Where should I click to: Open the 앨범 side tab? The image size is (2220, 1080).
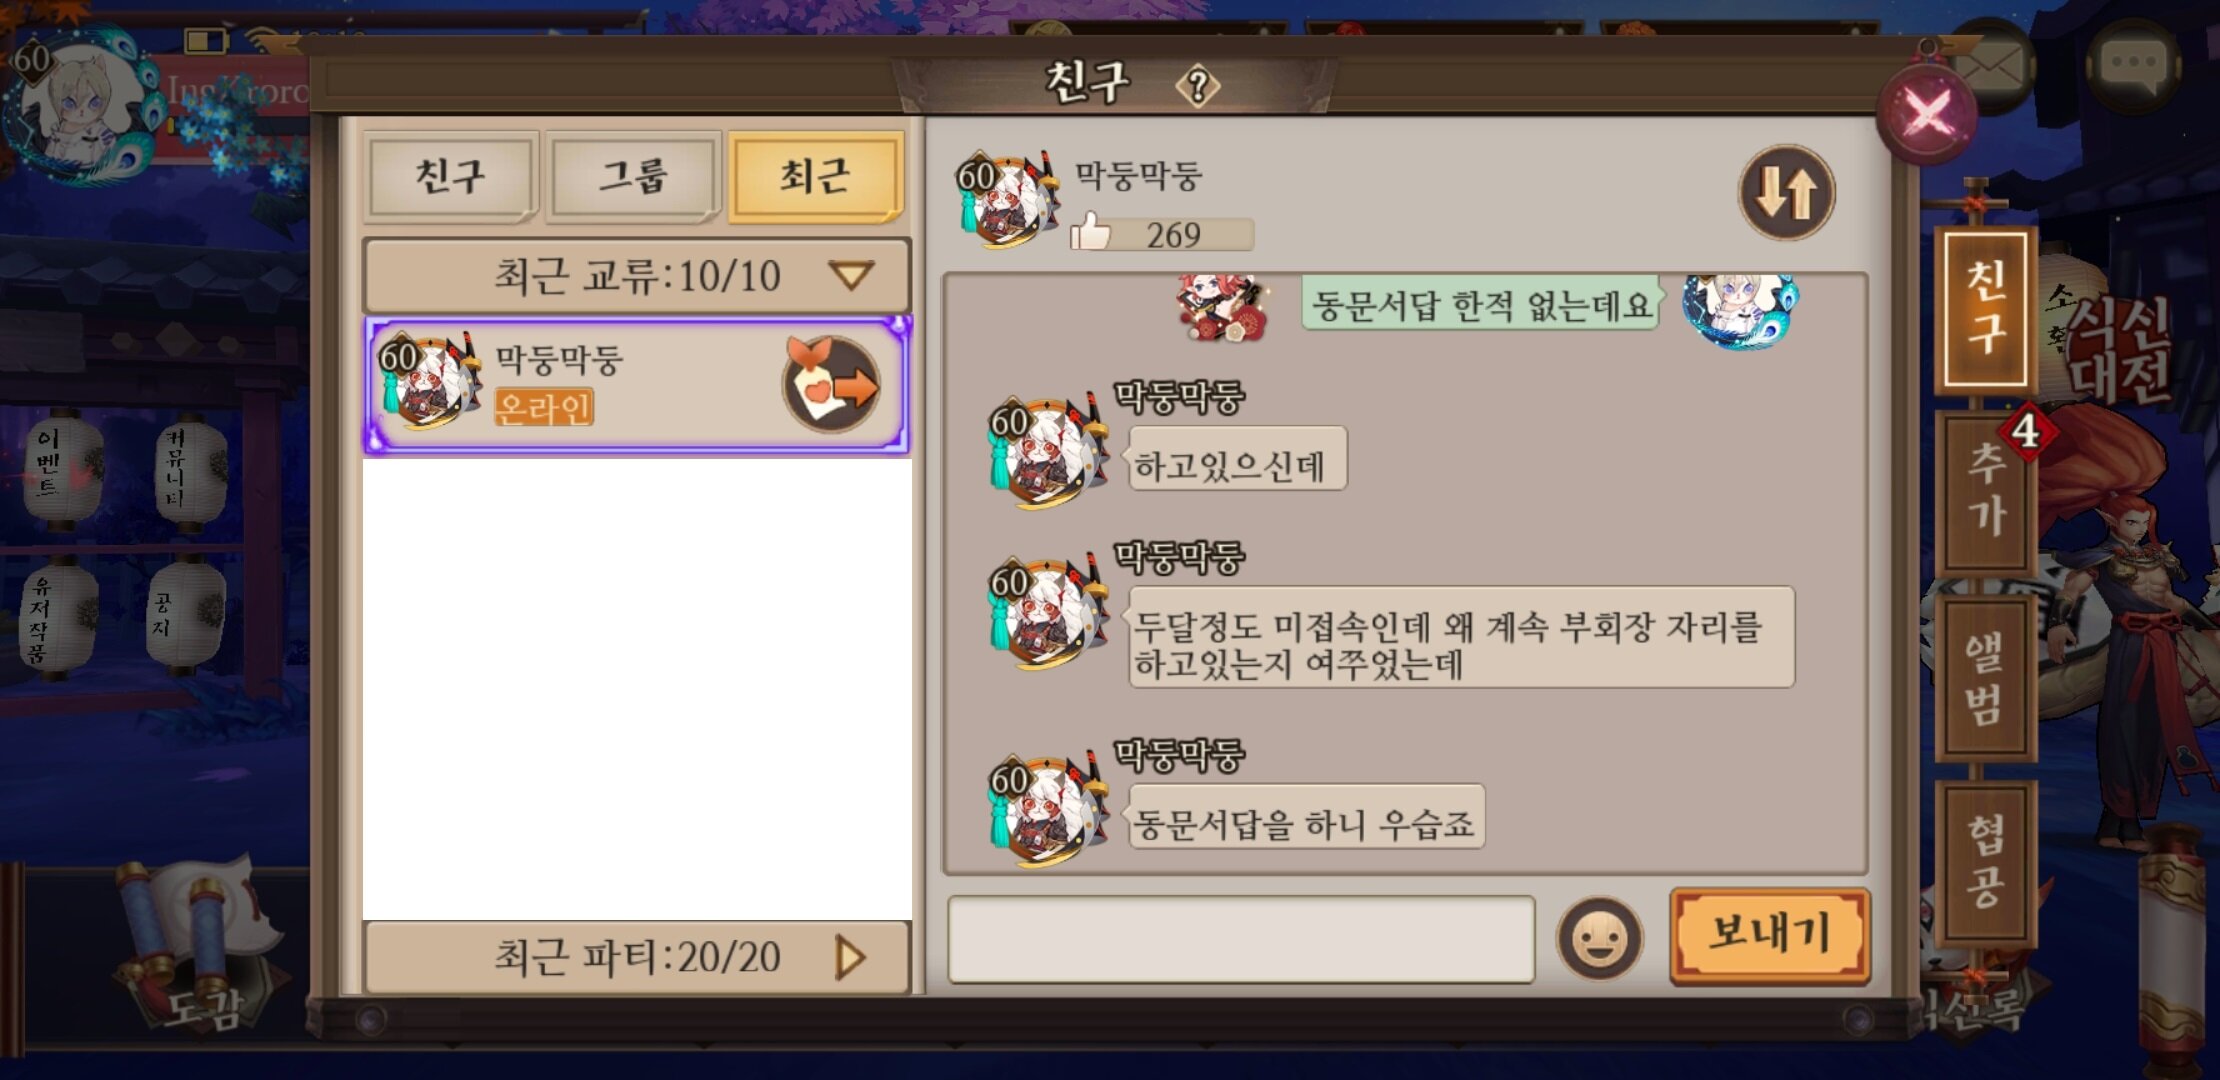click(x=1986, y=678)
